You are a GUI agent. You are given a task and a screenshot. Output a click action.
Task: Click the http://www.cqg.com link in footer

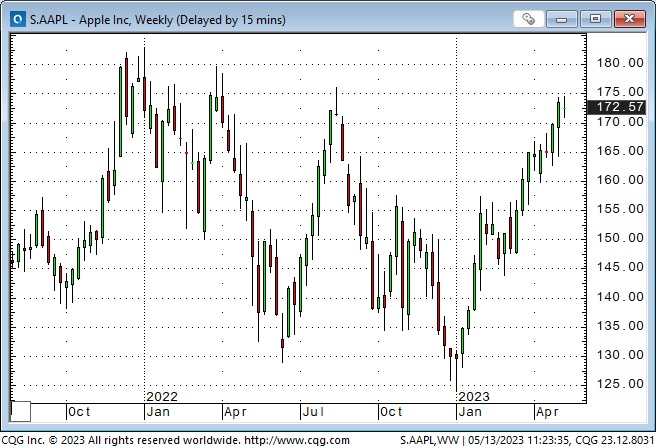[297, 440]
